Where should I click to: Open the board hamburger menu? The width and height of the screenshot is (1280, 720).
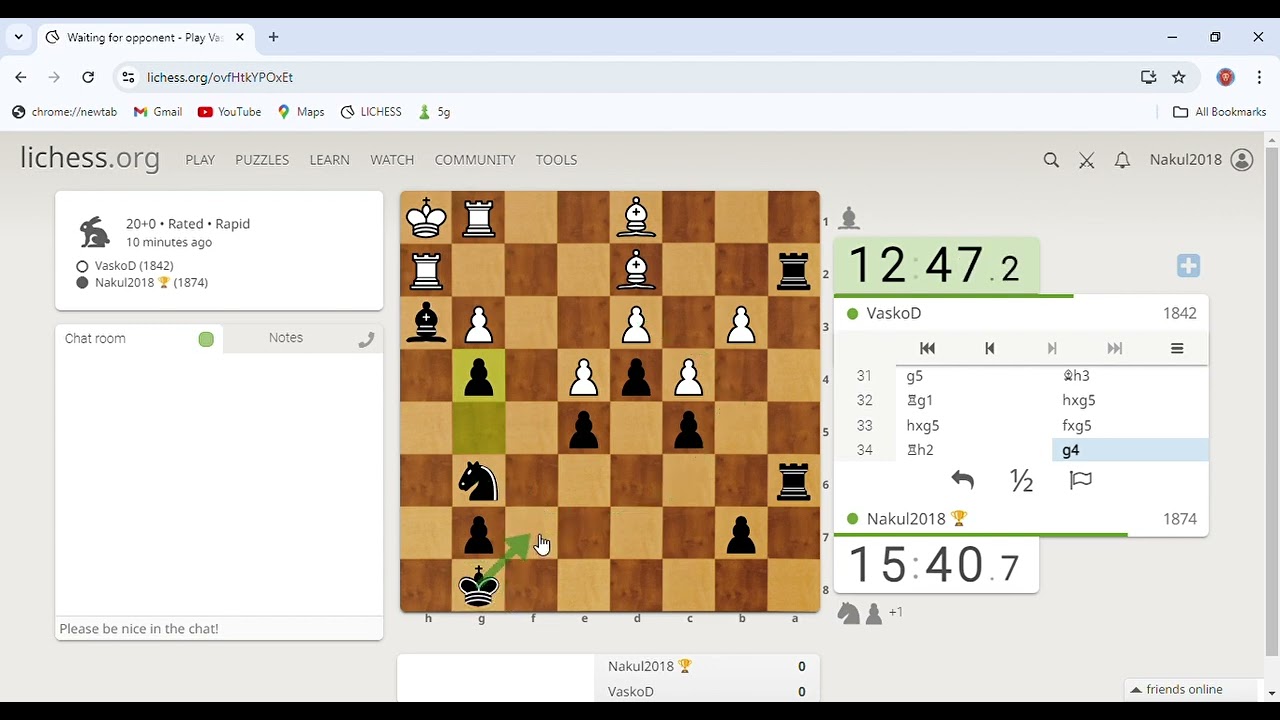point(1177,348)
